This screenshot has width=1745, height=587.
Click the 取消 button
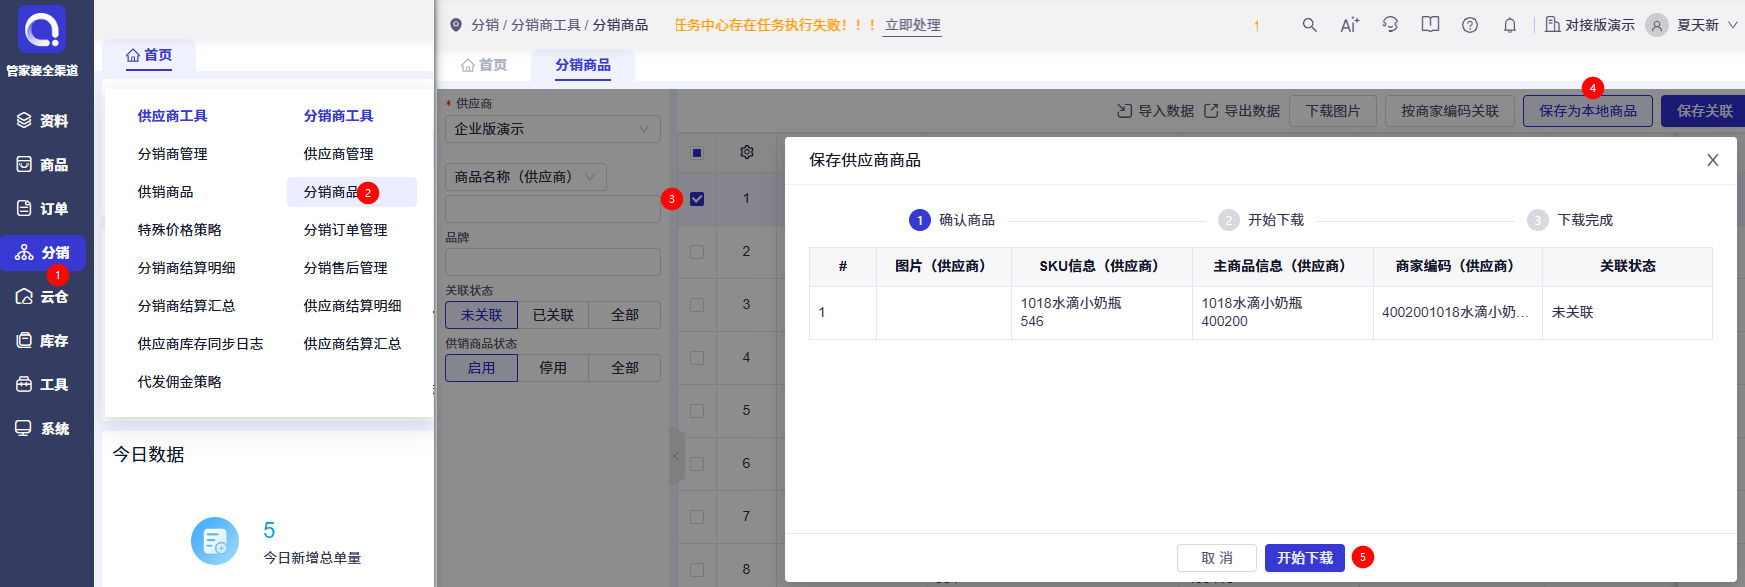pyautogui.click(x=1217, y=558)
